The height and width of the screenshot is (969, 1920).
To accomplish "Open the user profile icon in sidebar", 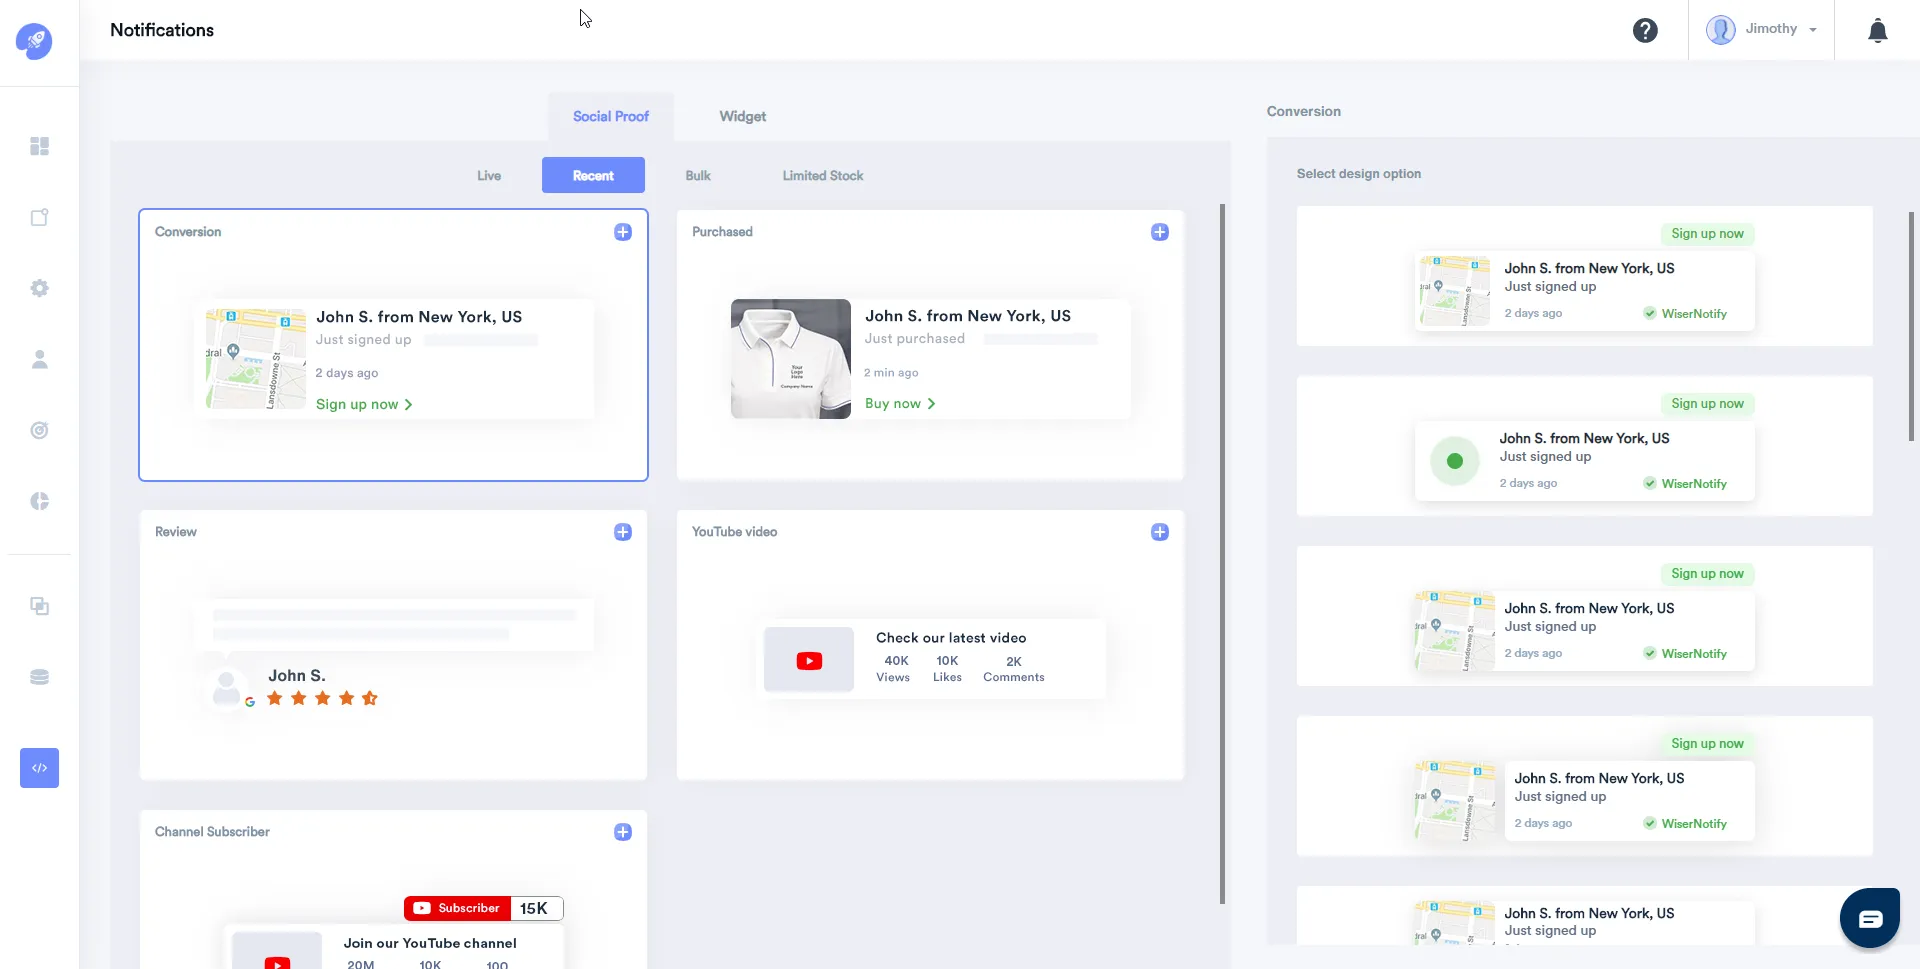I will pos(40,359).
